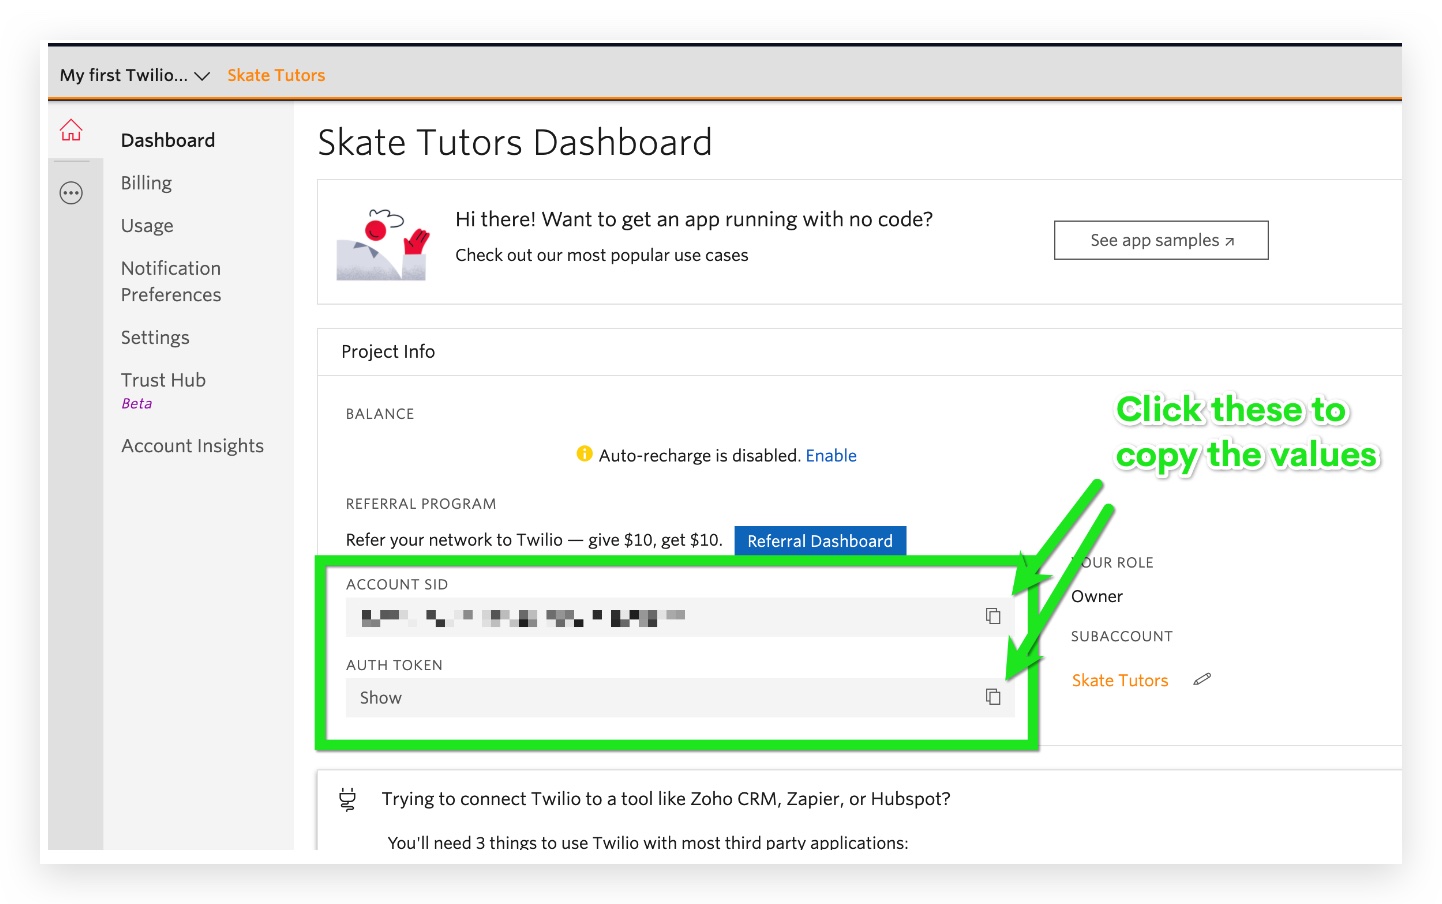Click the REFERRAL PROGRAM label
This screenshot has height=904, width=1442.
(421, 504)
